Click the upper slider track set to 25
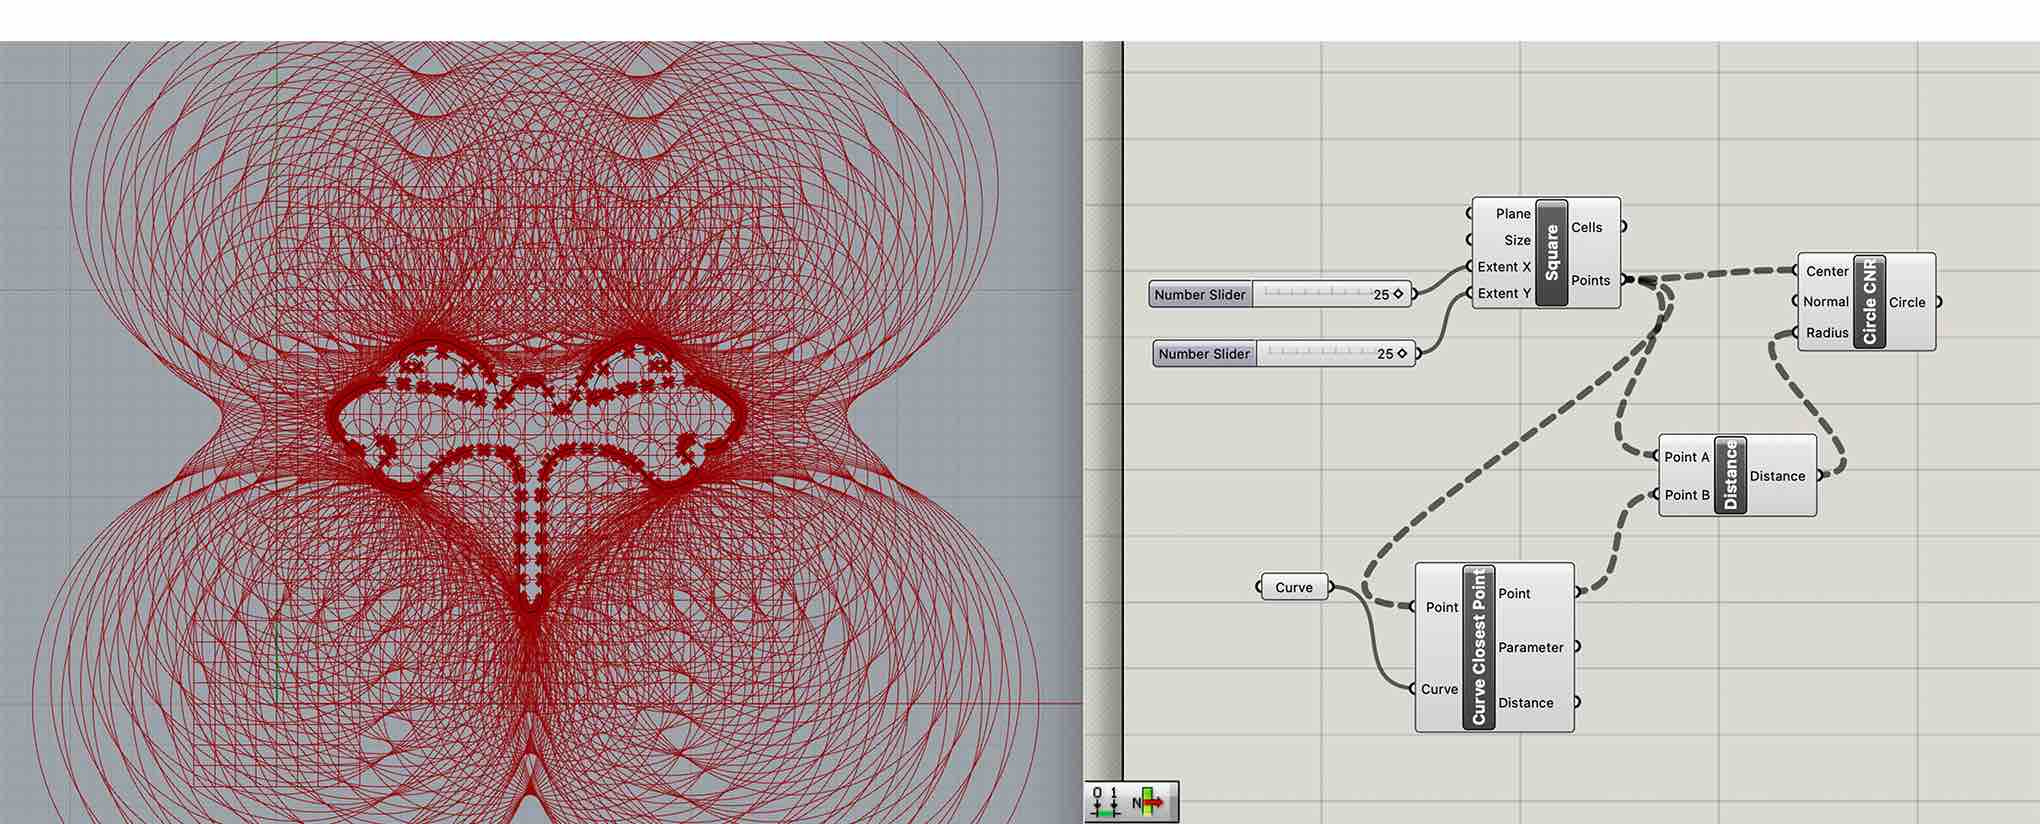 tap(1331, 294)
